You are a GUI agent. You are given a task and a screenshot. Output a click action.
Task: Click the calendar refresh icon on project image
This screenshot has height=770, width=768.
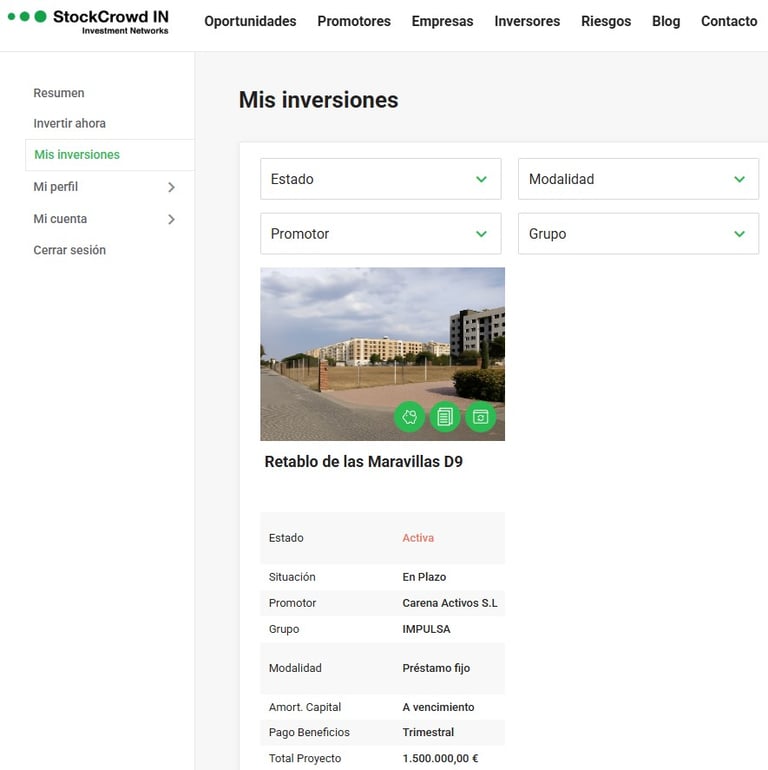coord(480,417)
